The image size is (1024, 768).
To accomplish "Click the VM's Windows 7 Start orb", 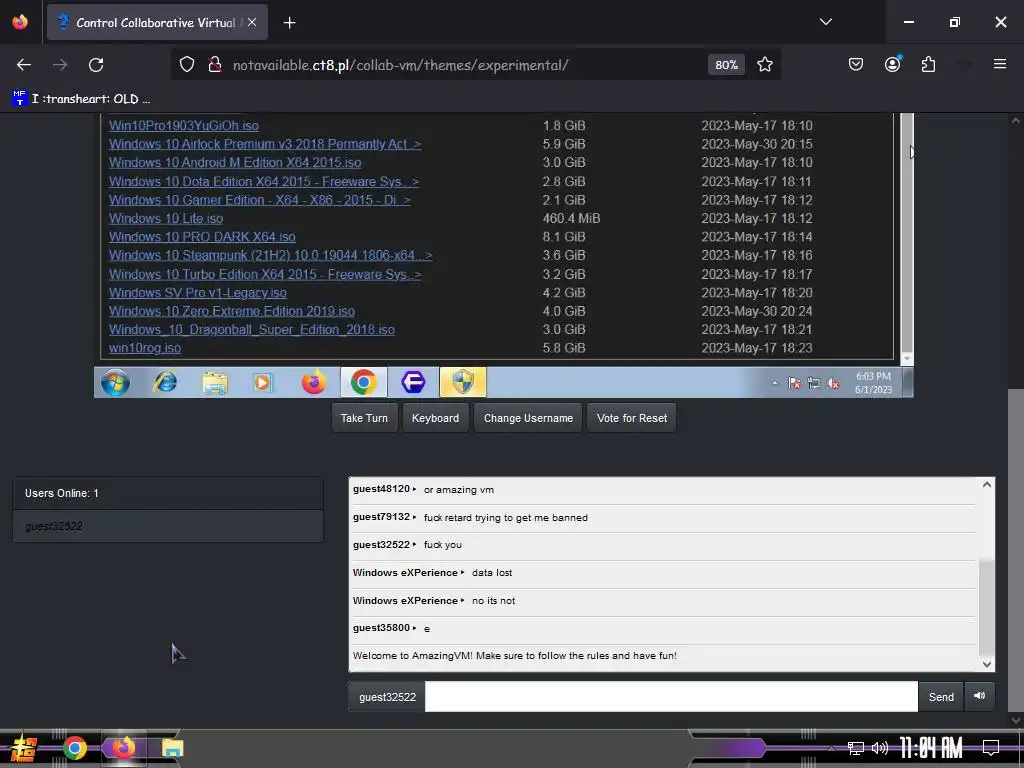I will [115, 382].
